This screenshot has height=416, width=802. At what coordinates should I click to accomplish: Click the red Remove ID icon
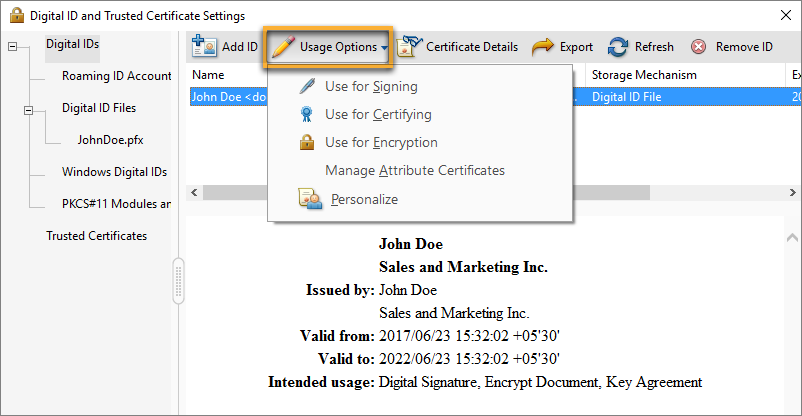698,47
